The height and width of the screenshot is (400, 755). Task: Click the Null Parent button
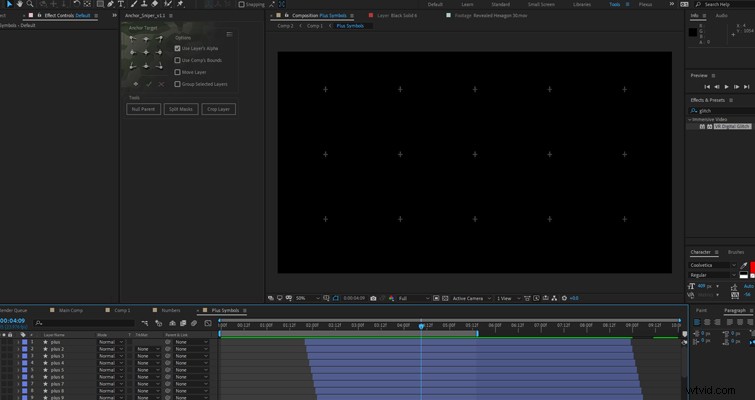pos(143,109)
